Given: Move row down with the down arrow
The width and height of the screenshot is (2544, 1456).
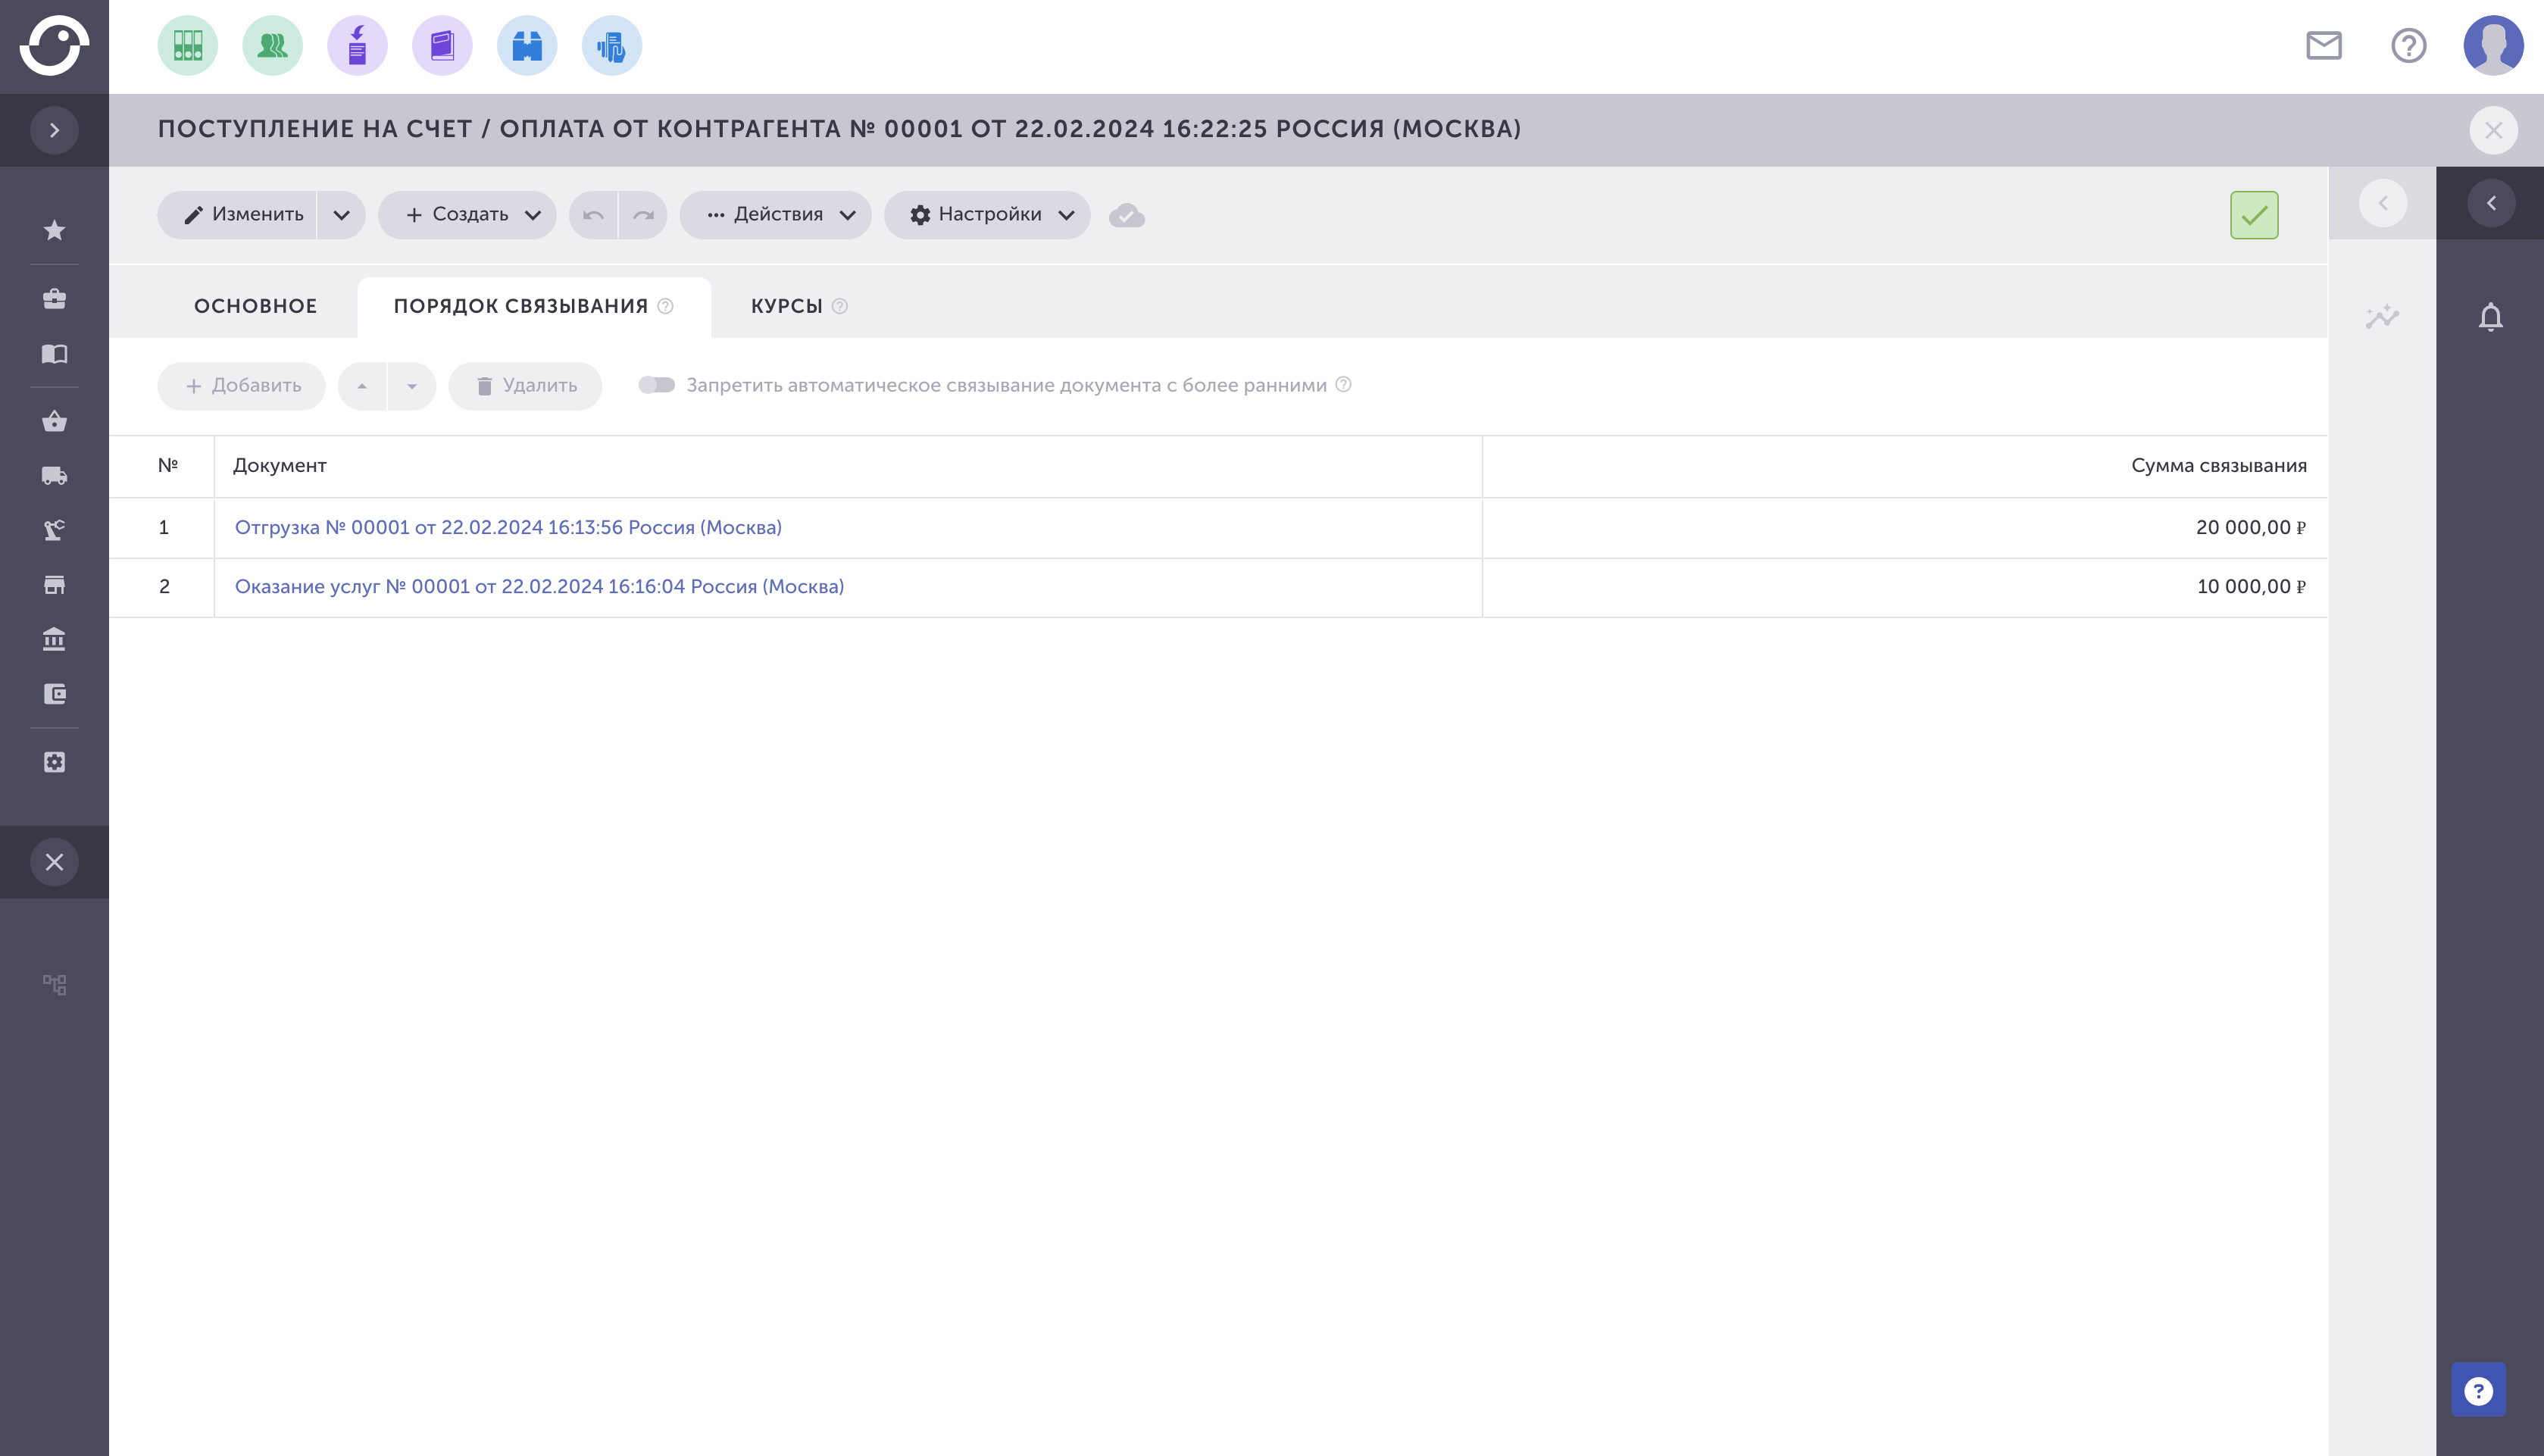Looking at the screenshot, I should coord(412,386).
